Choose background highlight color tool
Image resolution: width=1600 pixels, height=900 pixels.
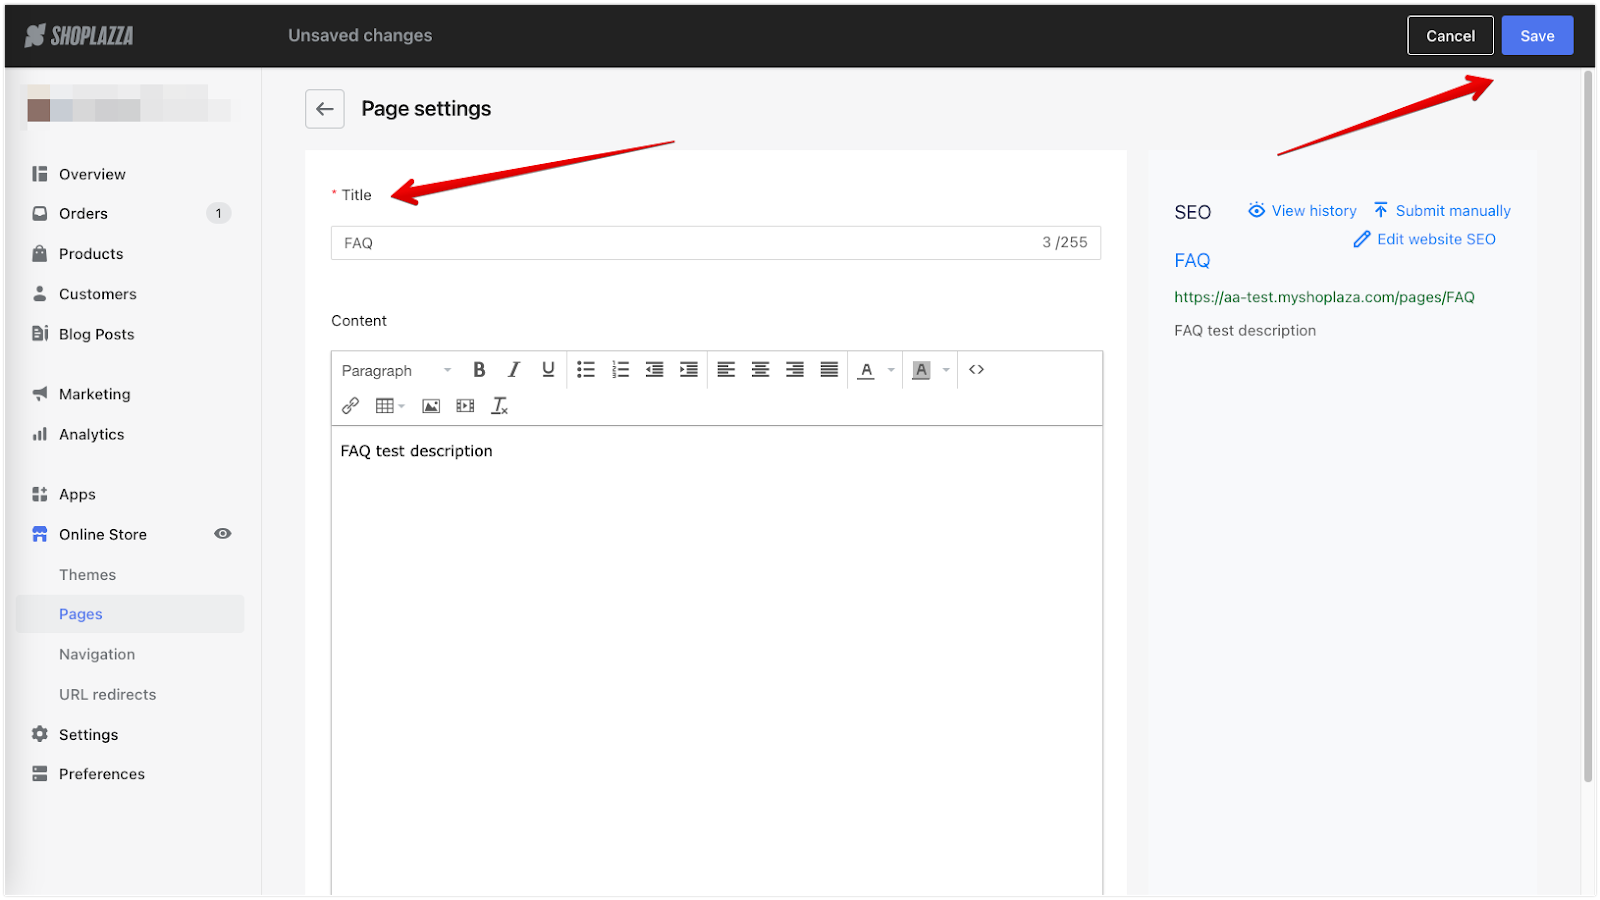pos(921,370)
